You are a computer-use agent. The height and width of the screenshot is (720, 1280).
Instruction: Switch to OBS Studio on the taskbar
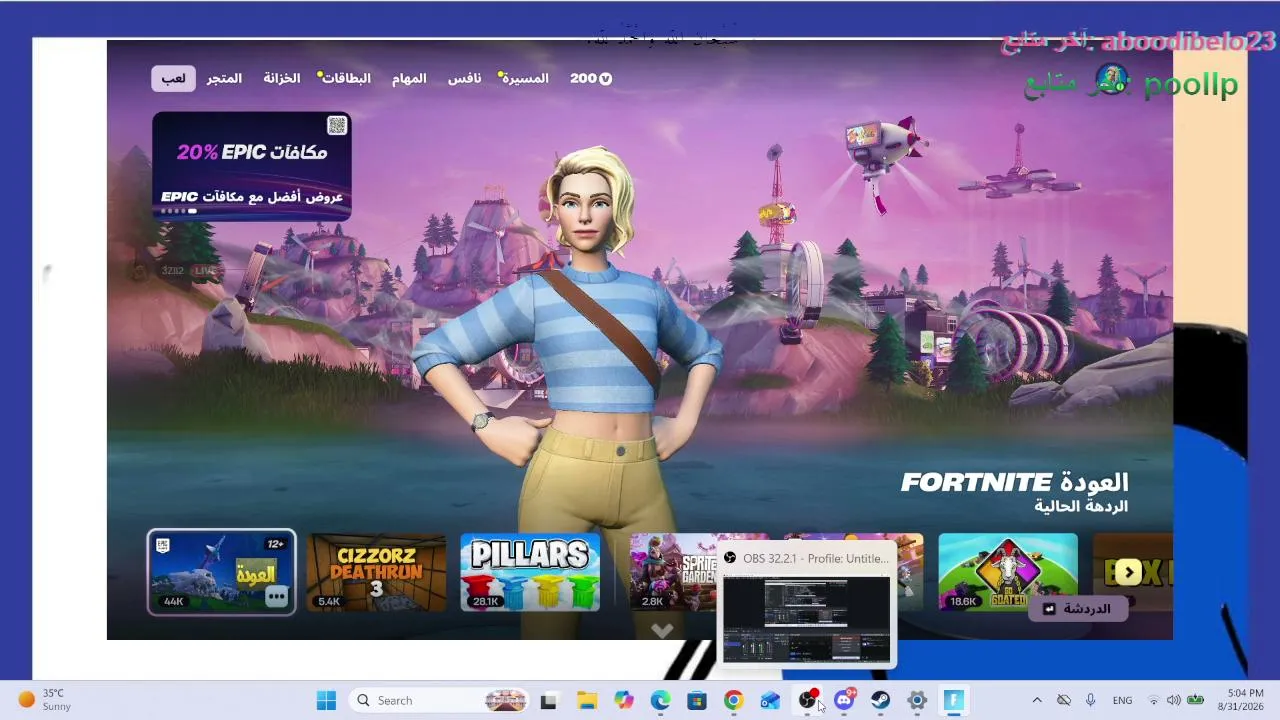pyautogui.click(x=807, y=700)
